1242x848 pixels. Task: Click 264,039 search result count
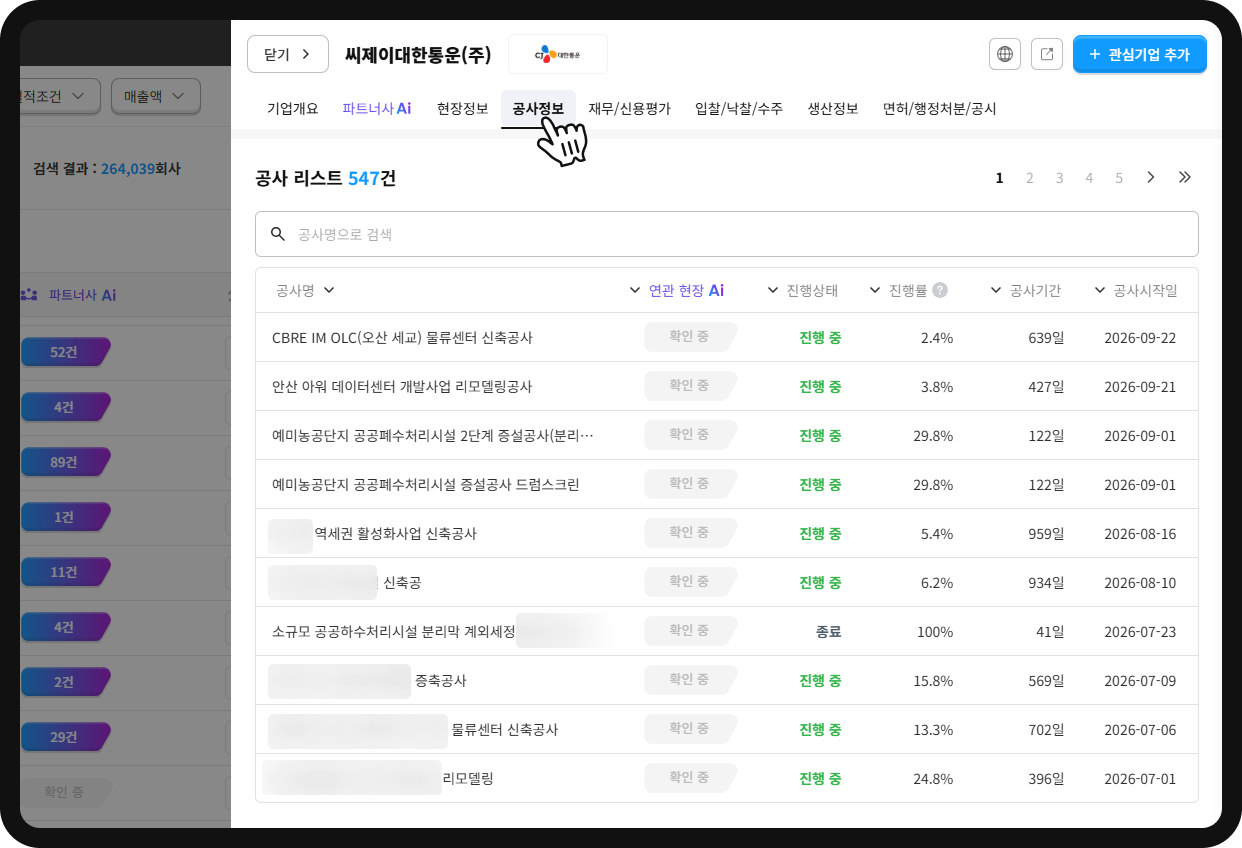click(128, 169)
